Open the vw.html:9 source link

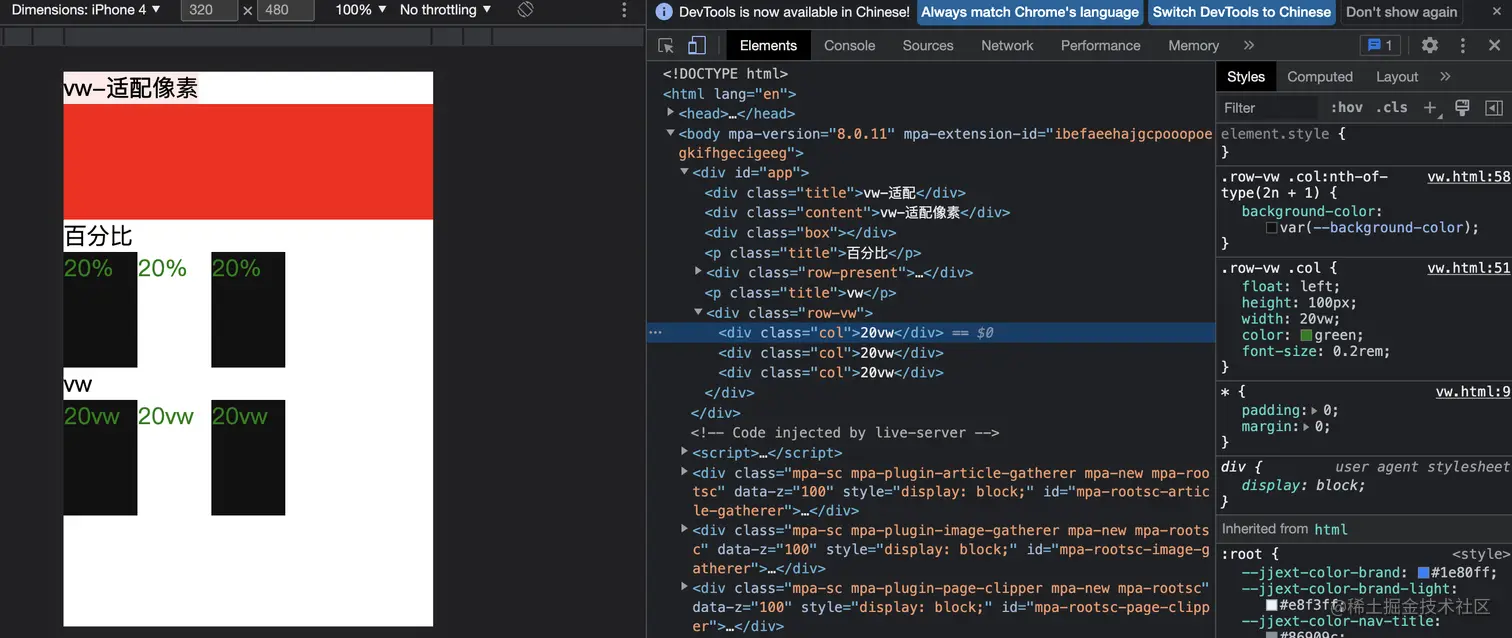(1472, 391)
